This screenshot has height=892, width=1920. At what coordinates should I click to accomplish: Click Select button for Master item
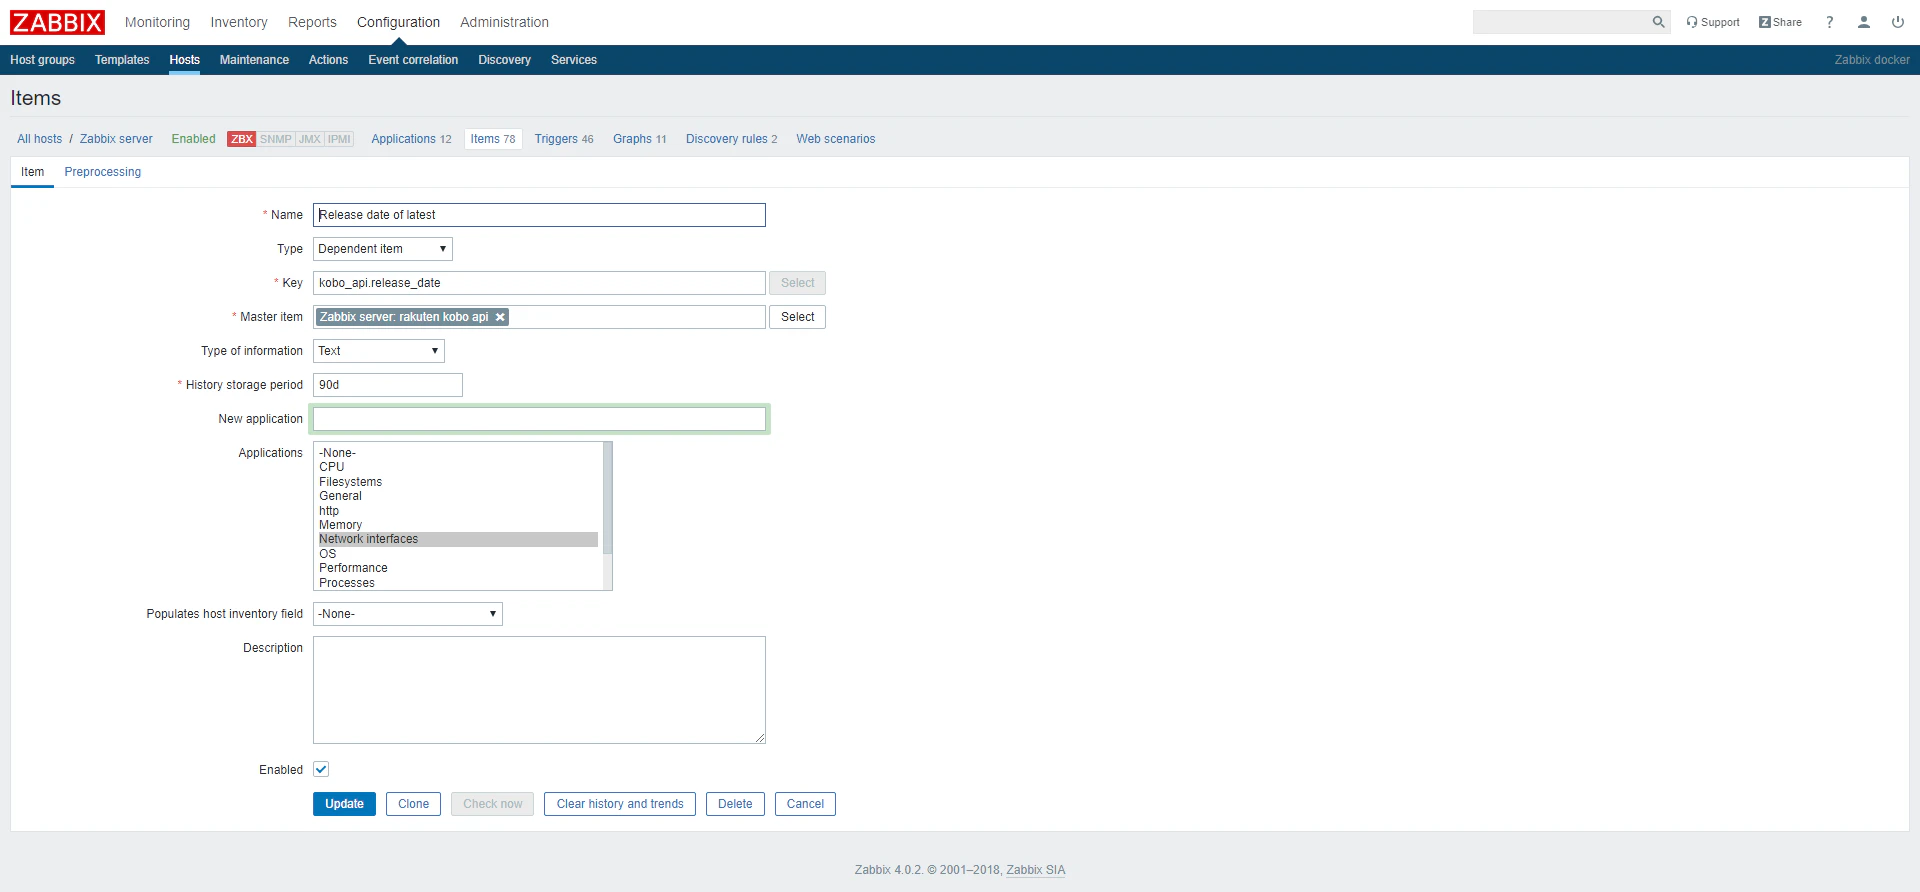[x=797, y=317]
